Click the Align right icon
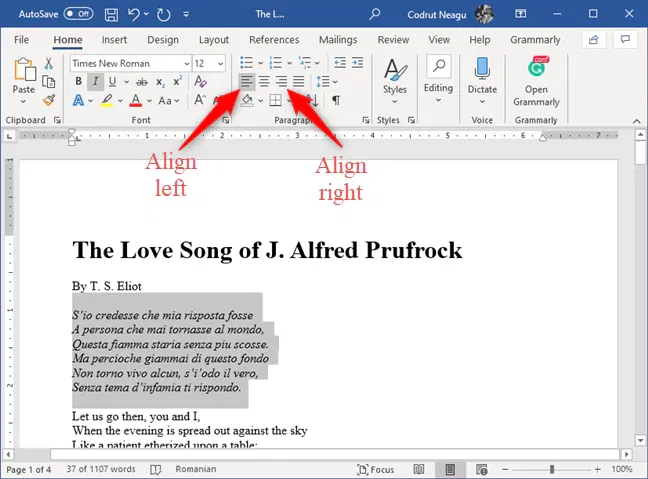648x479 pixels. tap(282, 82)
